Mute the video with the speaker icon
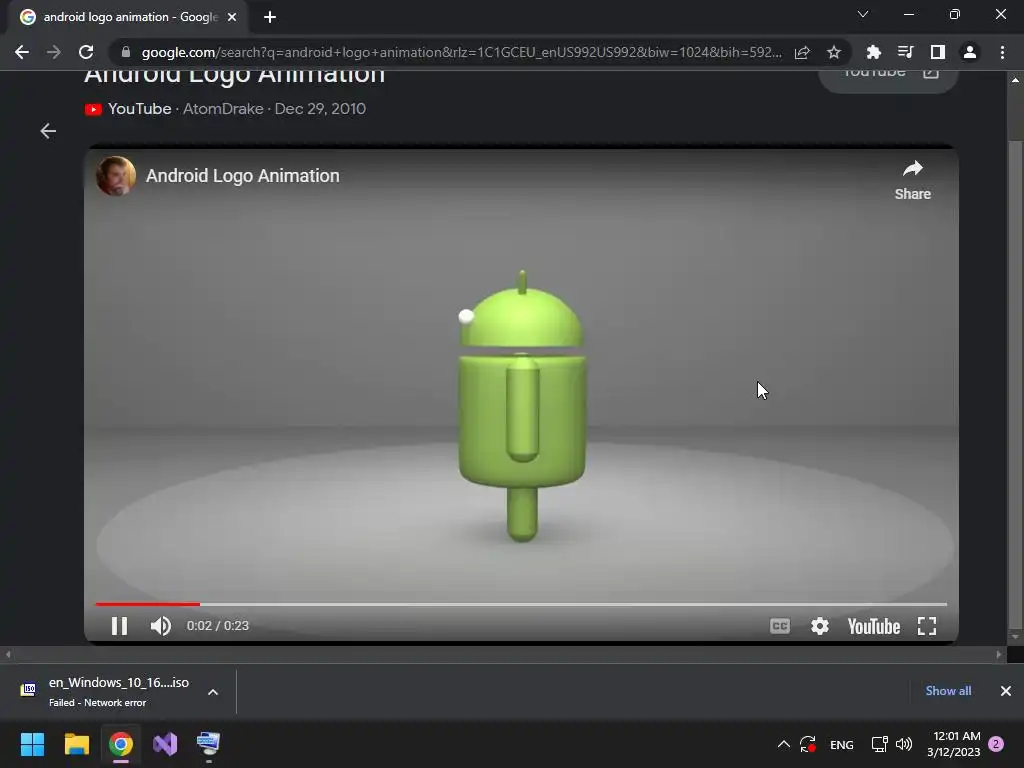 pyautogui.click(x=161, y=626)
